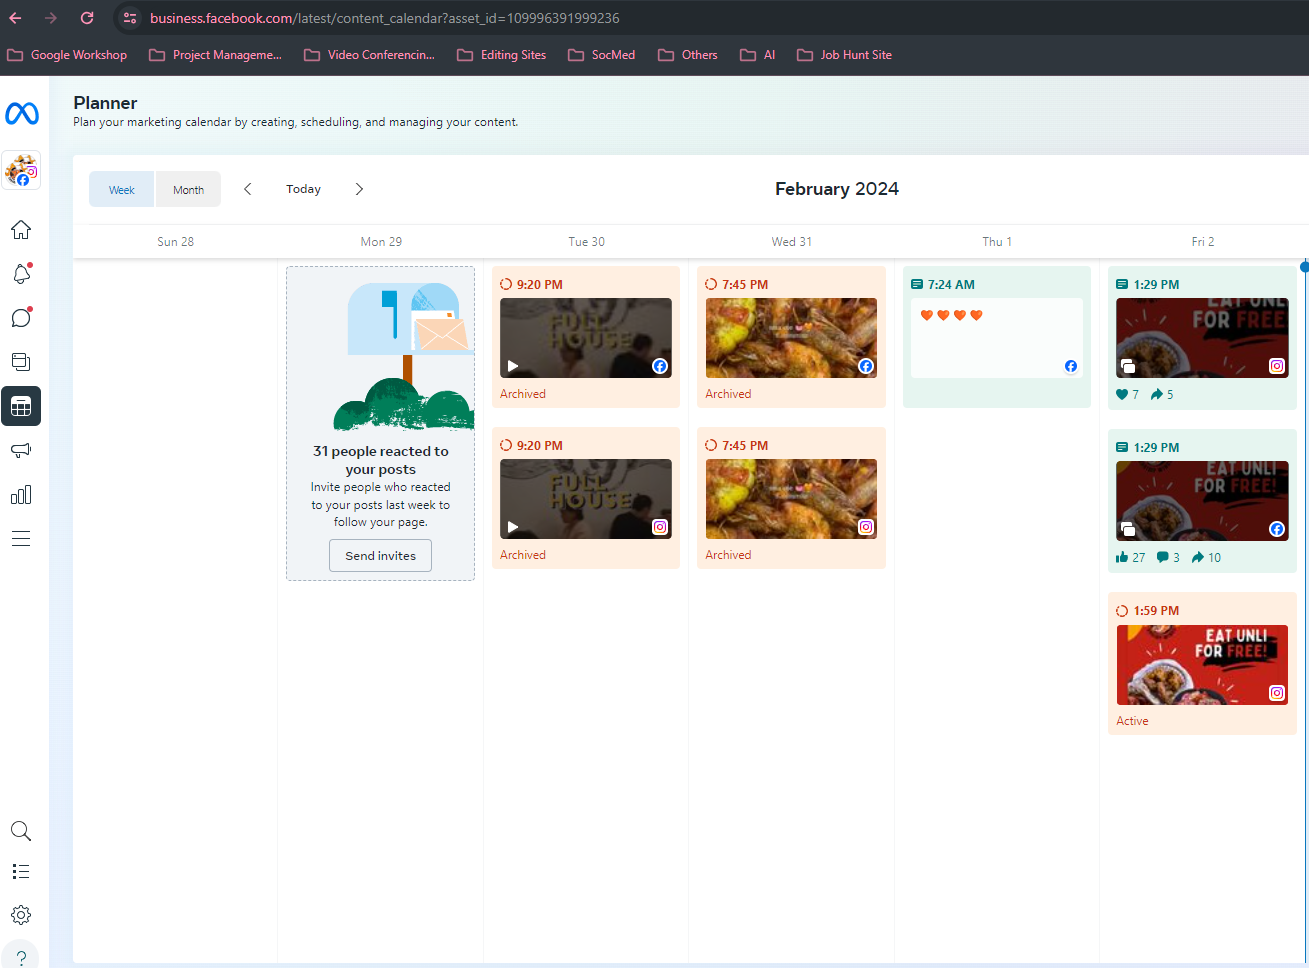The height and width of the screenshot is (968, 1309).
Task: Expand the AI bookmark folder
Action: (758, 55)
